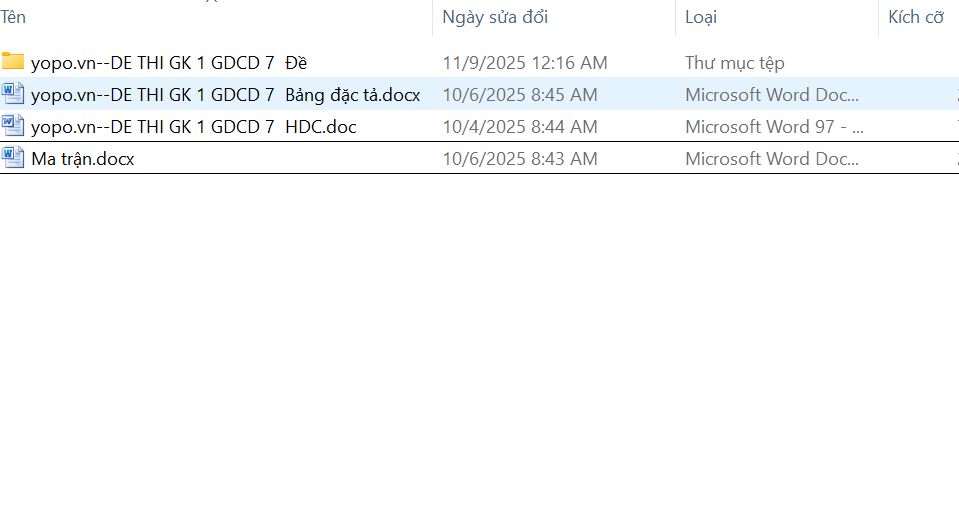Click the type cell of Bảng đặc tả.docx
Image resolution: width=959 pixels, height=506 pixels.
tap(772, 95)
